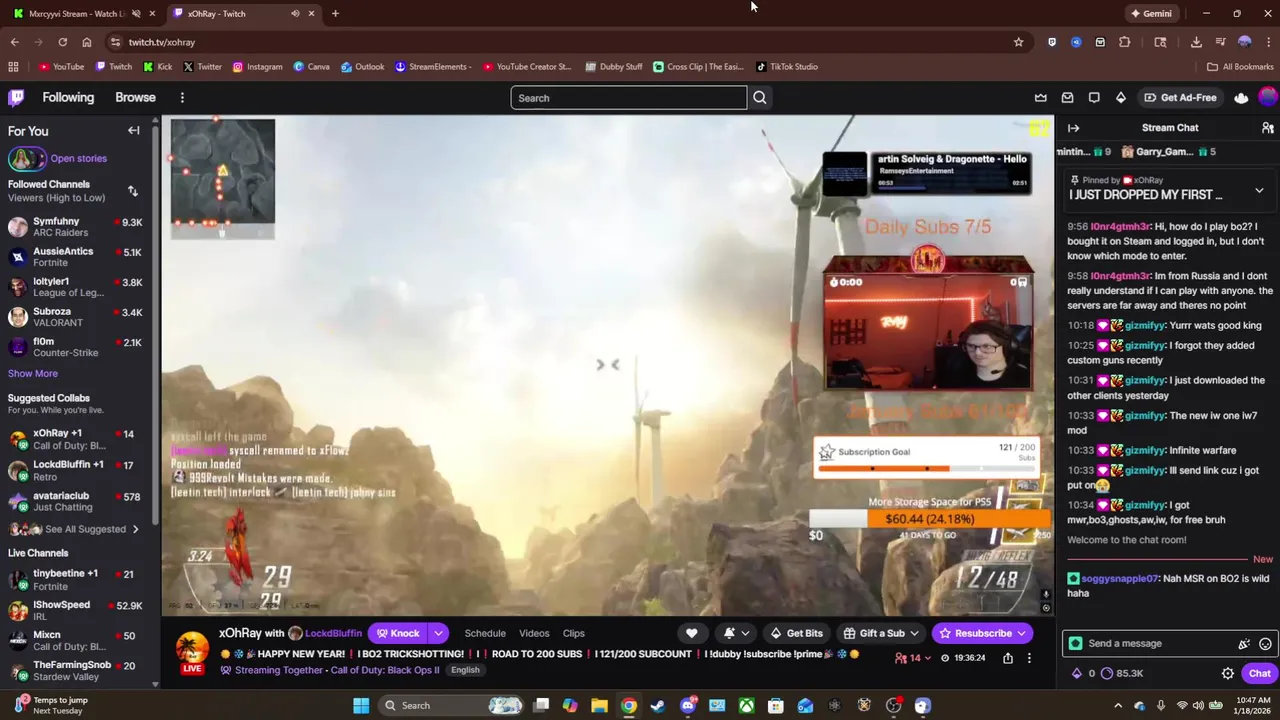Open the Twitch home logo
Viewport: 1280px width, 720px height.
point(16,97)
